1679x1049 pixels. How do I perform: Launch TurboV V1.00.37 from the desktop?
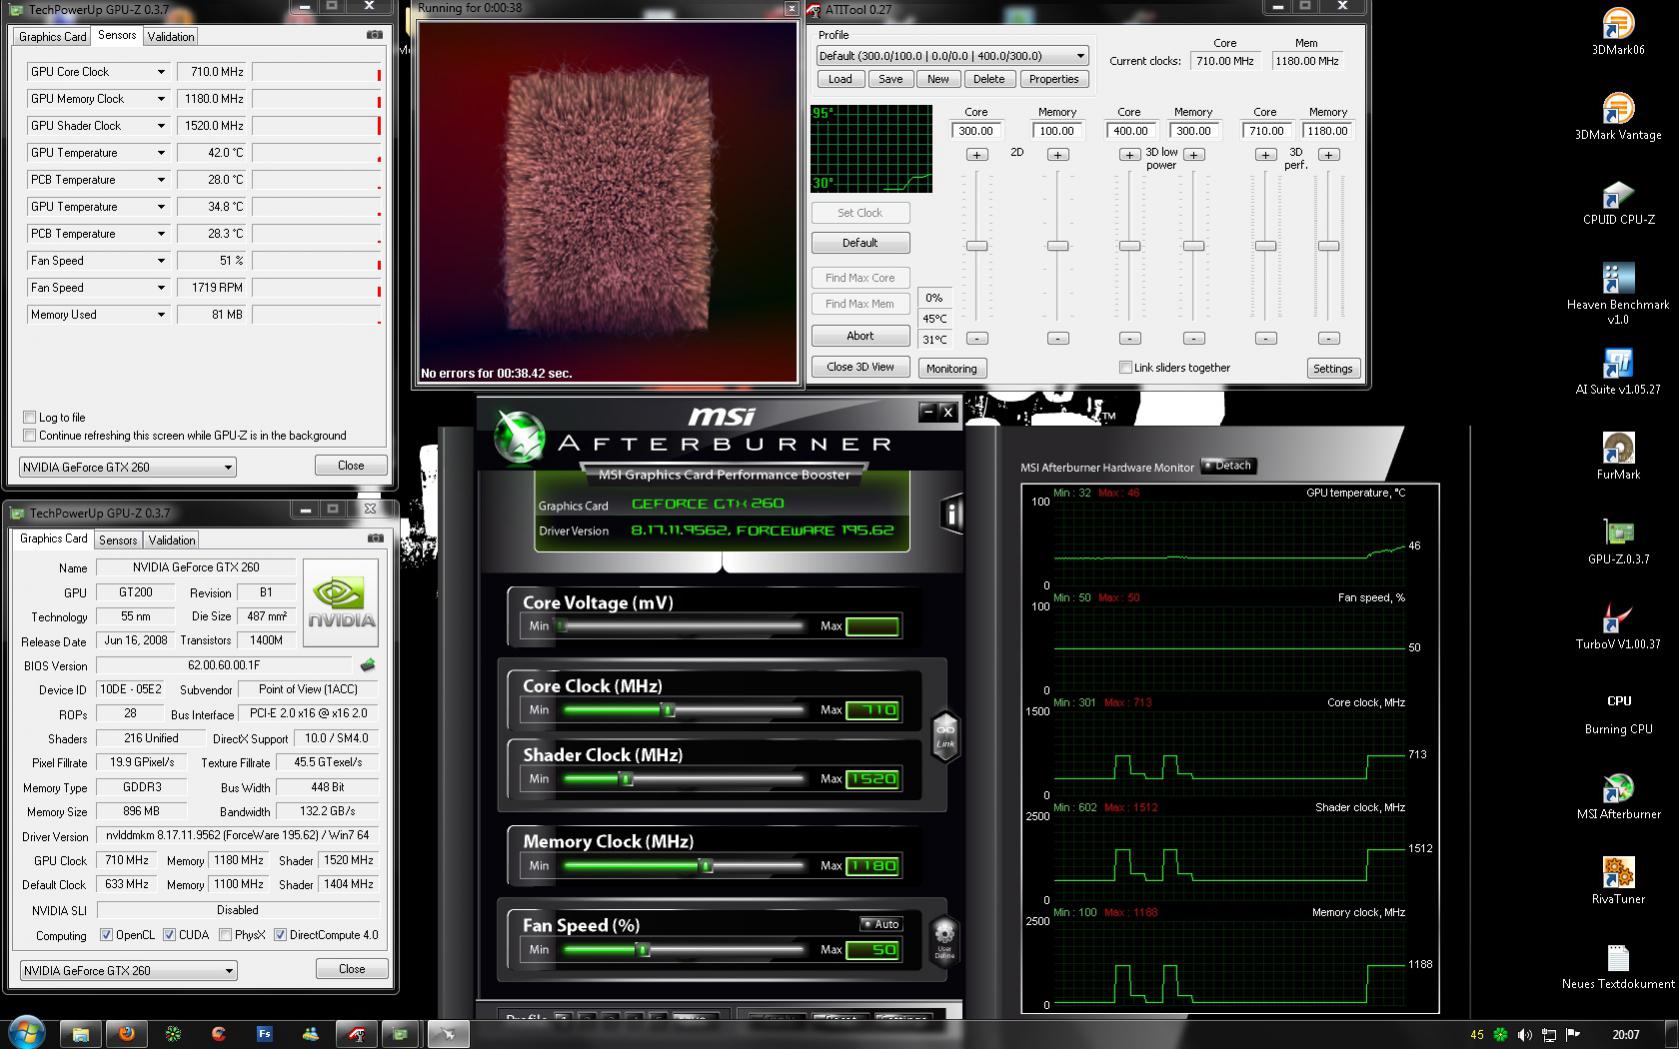[1617, 626]
